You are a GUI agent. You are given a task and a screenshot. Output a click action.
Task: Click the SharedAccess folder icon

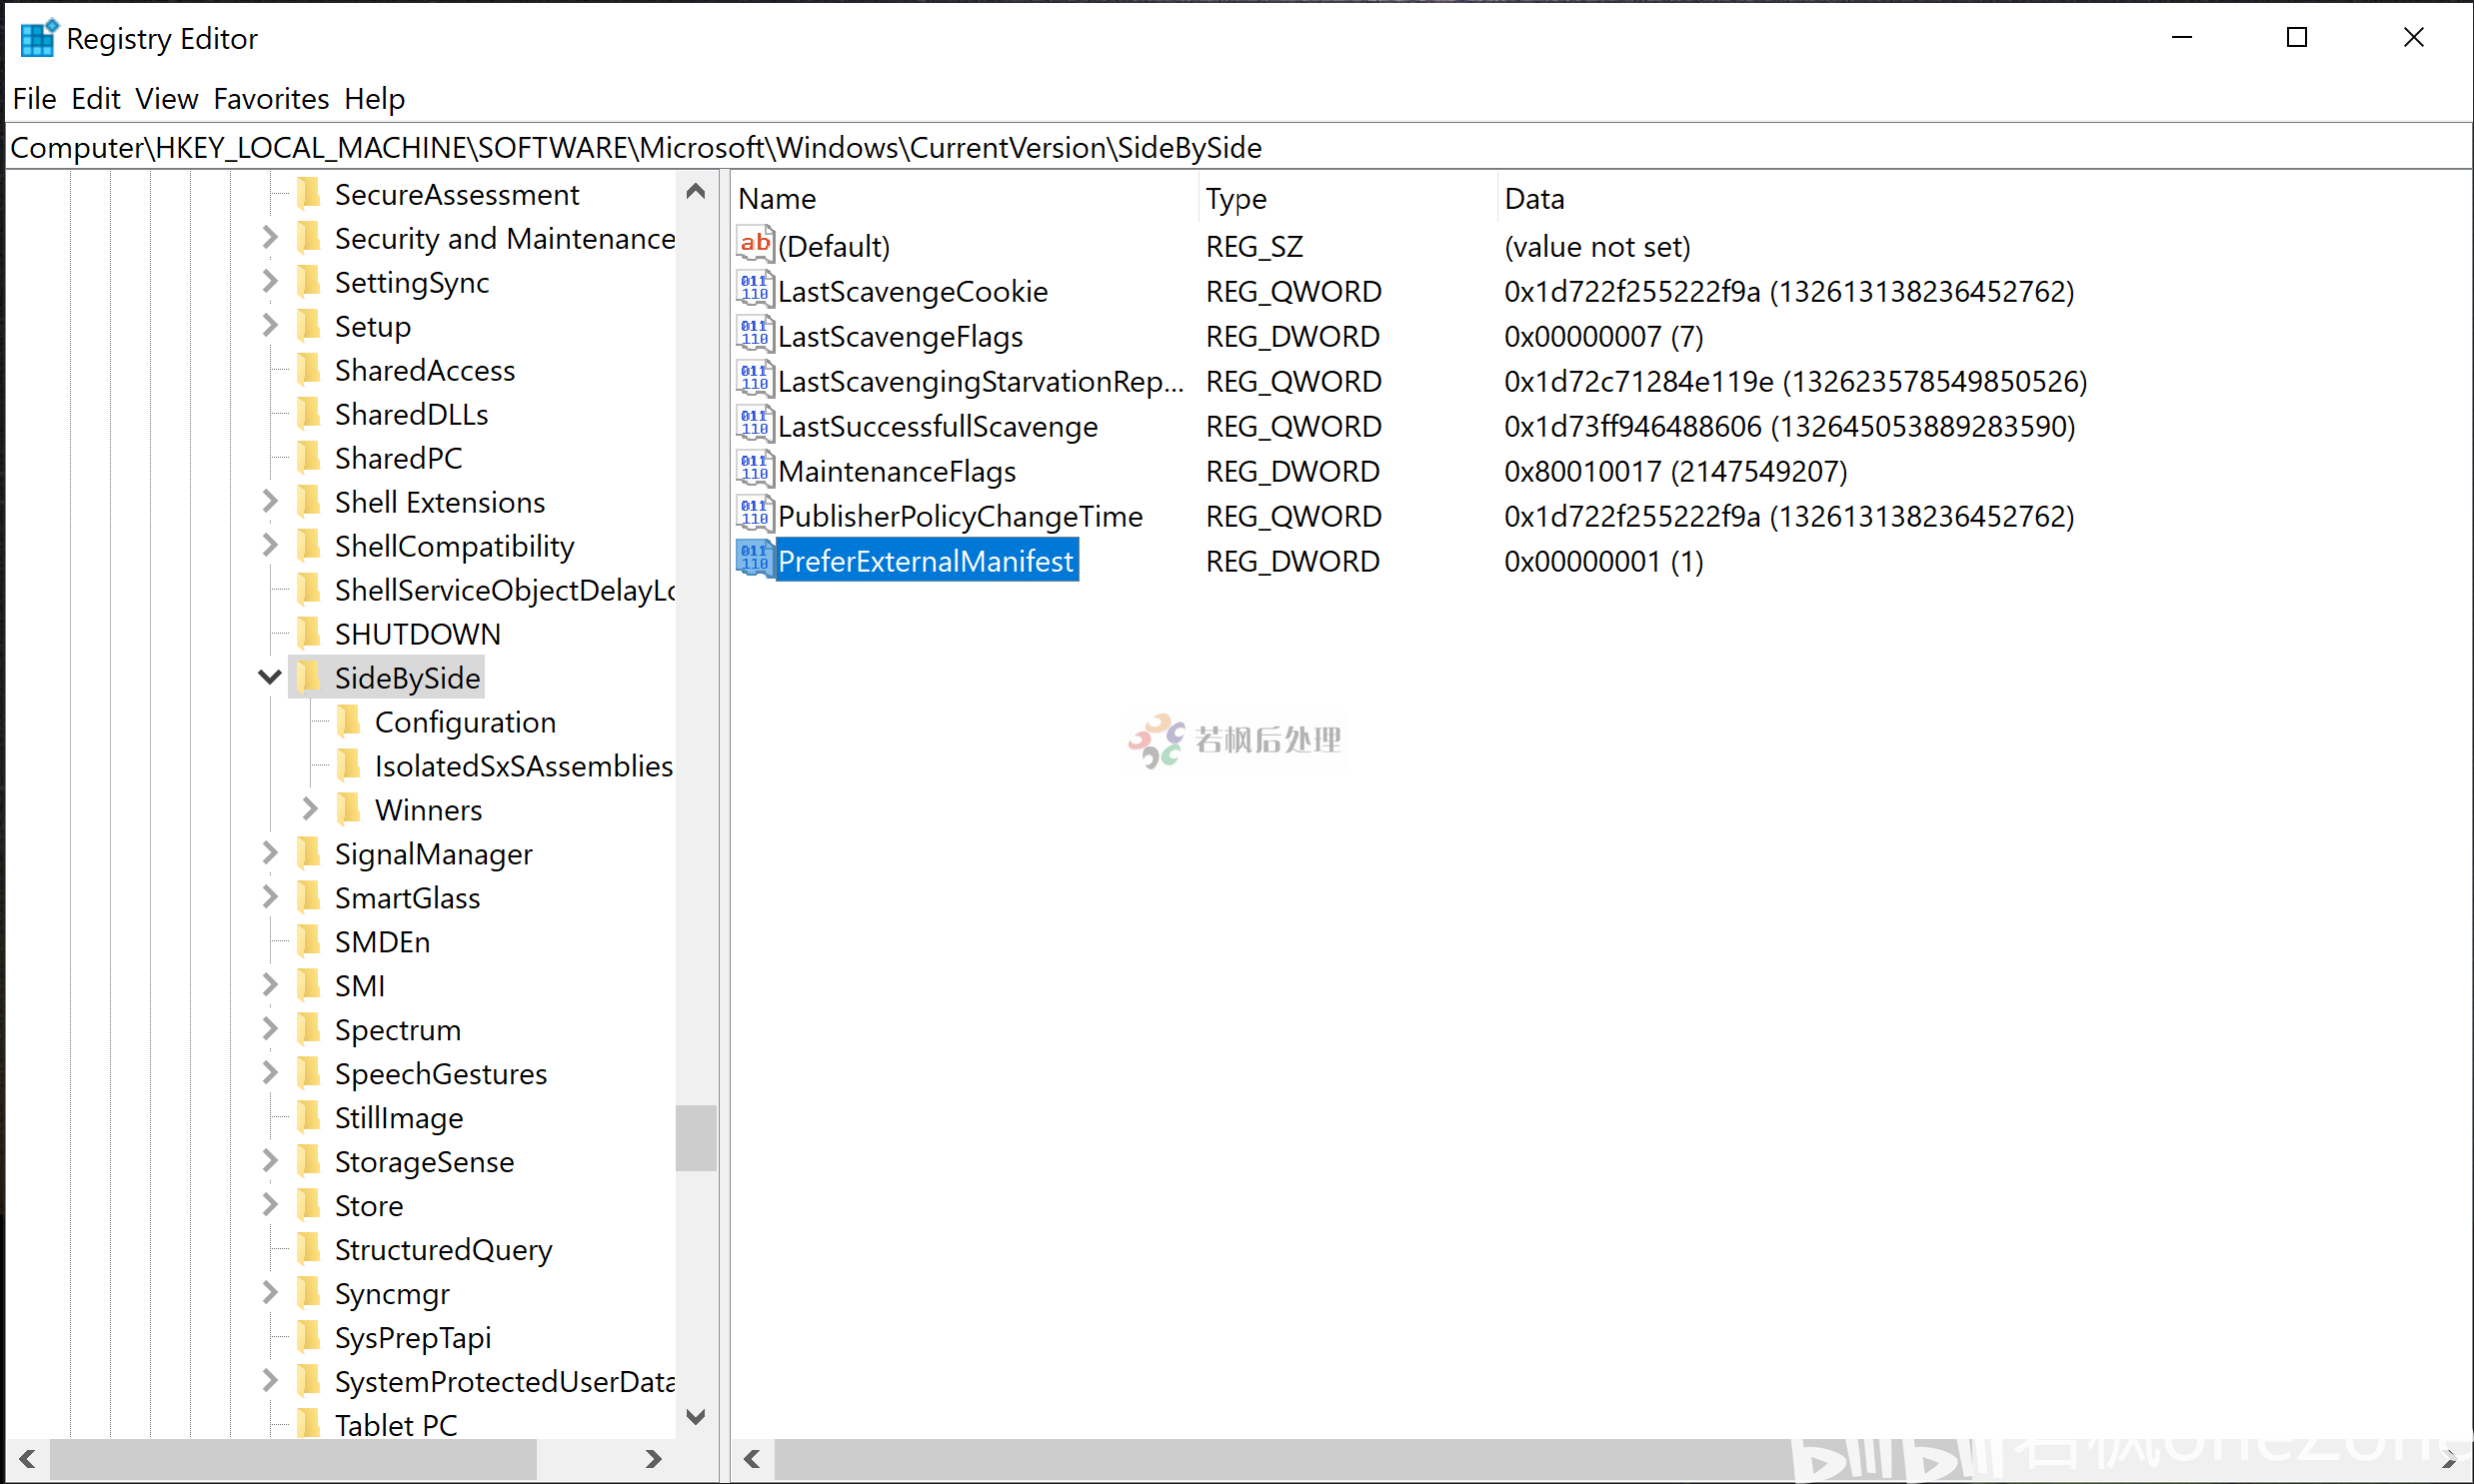(x=309, y=369)
